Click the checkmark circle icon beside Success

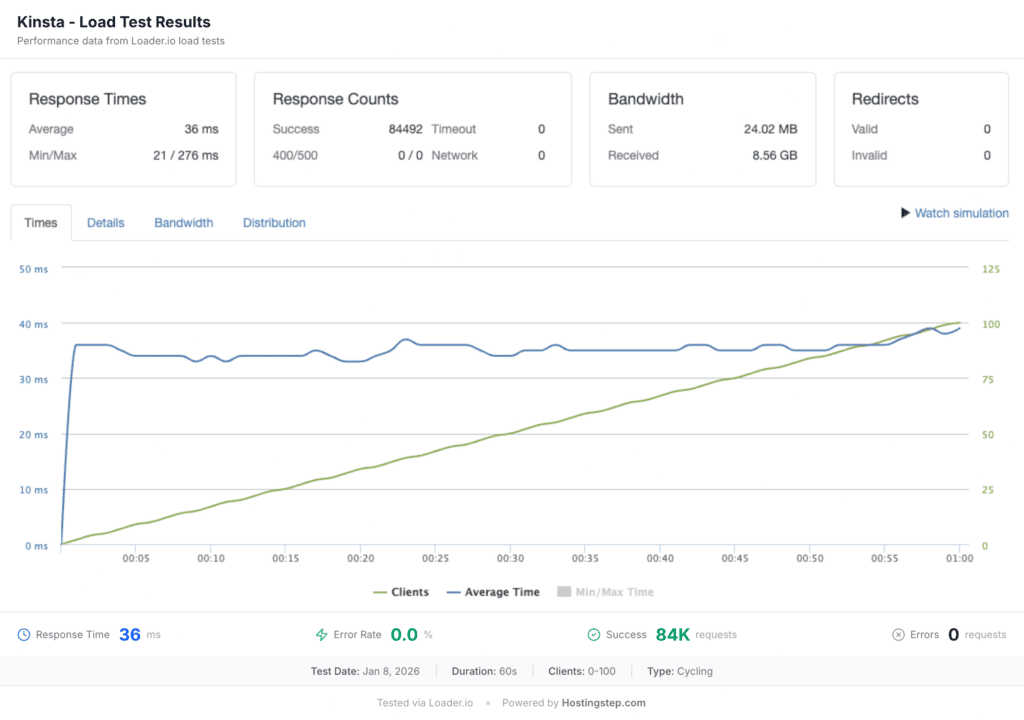(593, 635)
